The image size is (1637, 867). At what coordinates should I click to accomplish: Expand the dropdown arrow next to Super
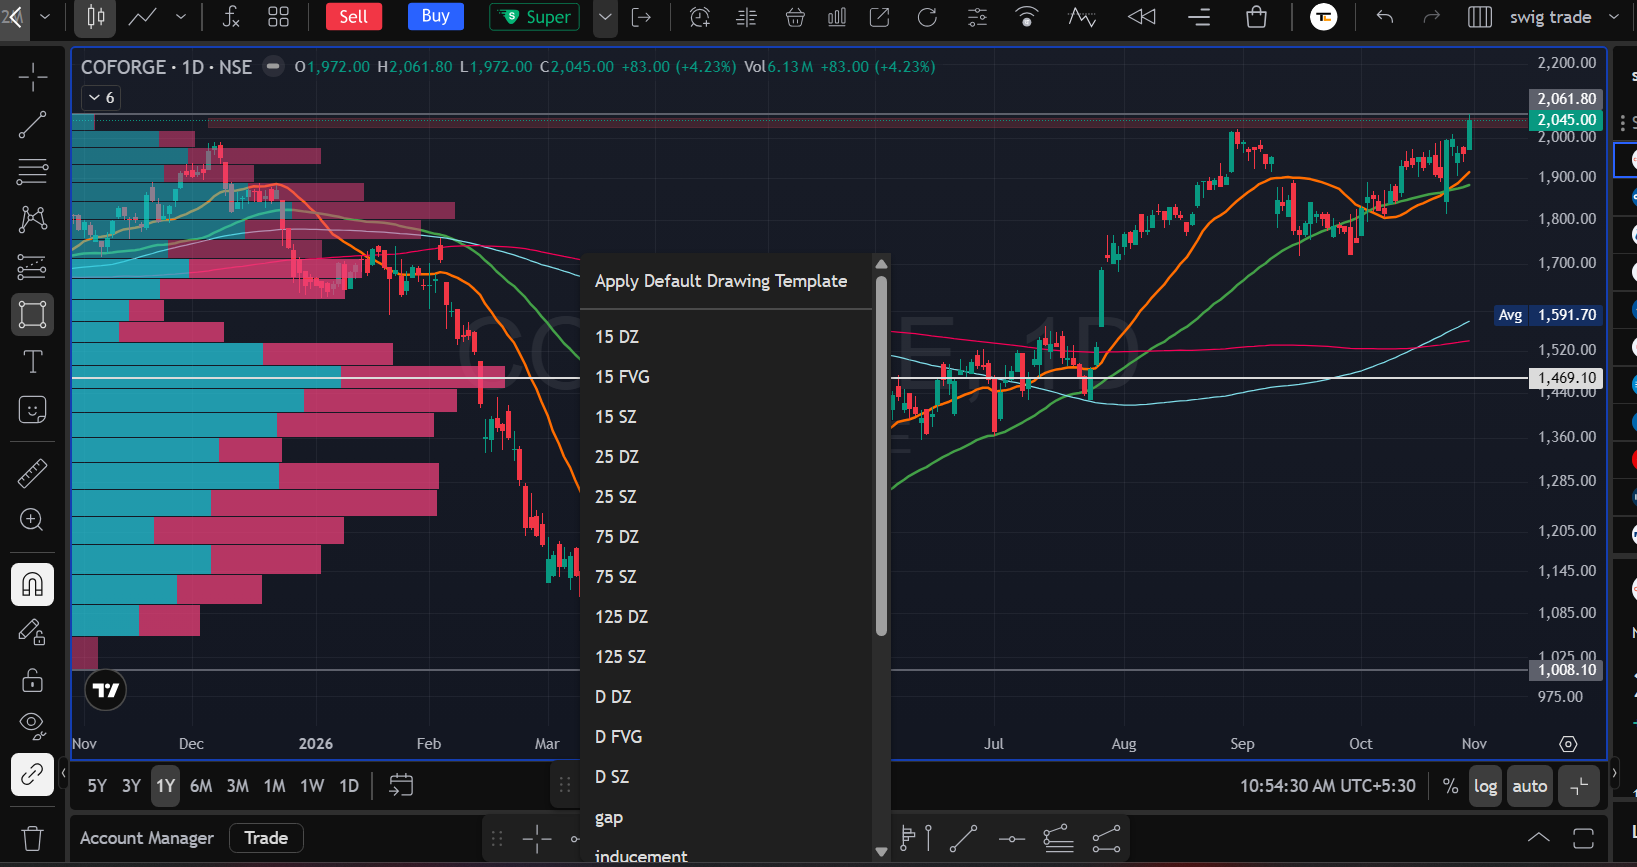[605, 17]
